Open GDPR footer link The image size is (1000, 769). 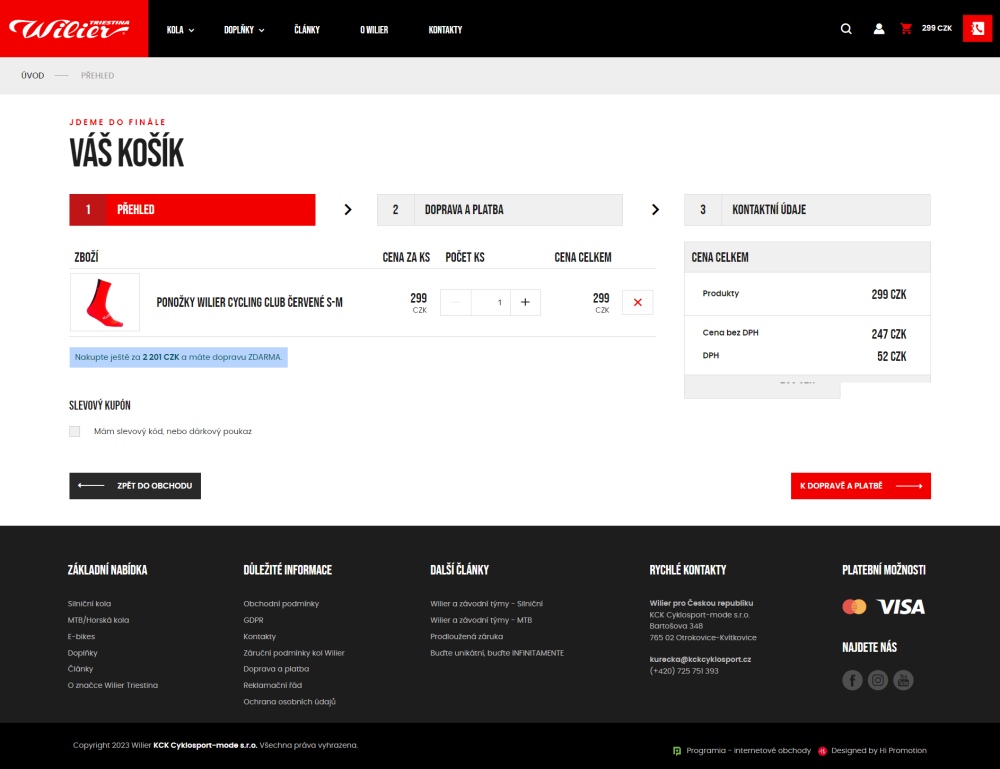(x=253, y=620)
